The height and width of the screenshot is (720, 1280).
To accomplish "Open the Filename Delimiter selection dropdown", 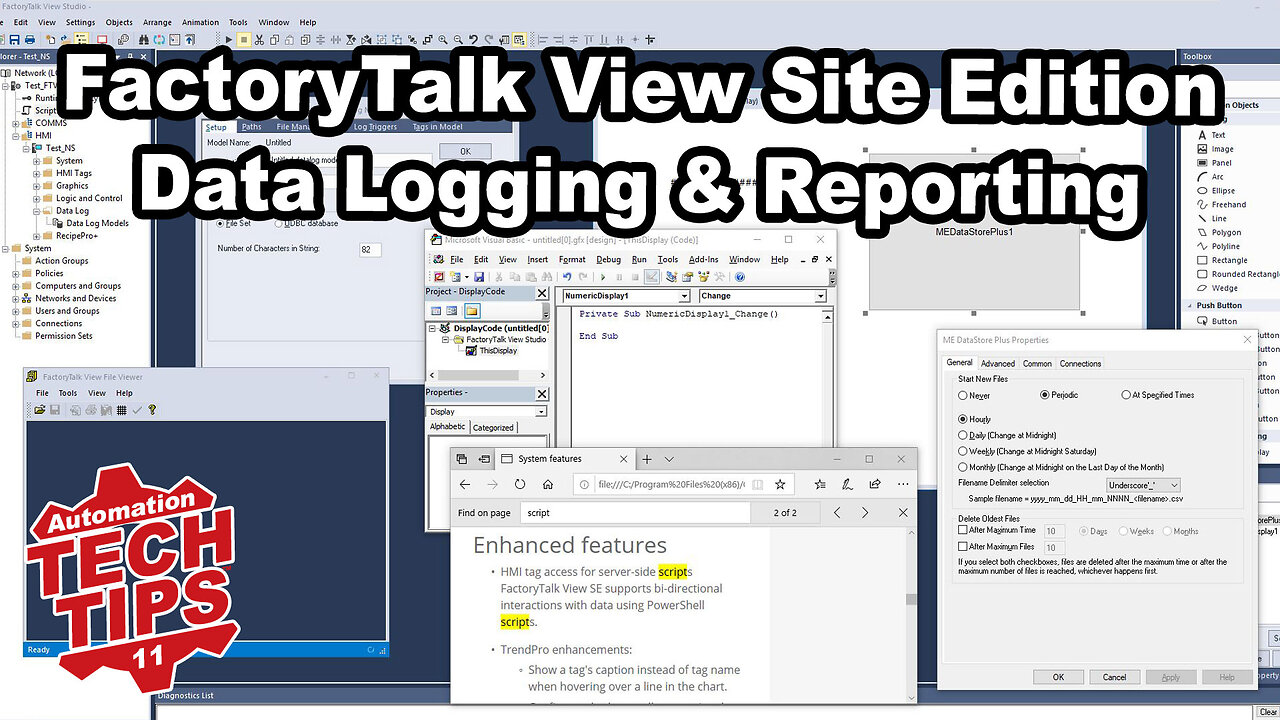I will pyautogui.click(x=1144, y=484).
